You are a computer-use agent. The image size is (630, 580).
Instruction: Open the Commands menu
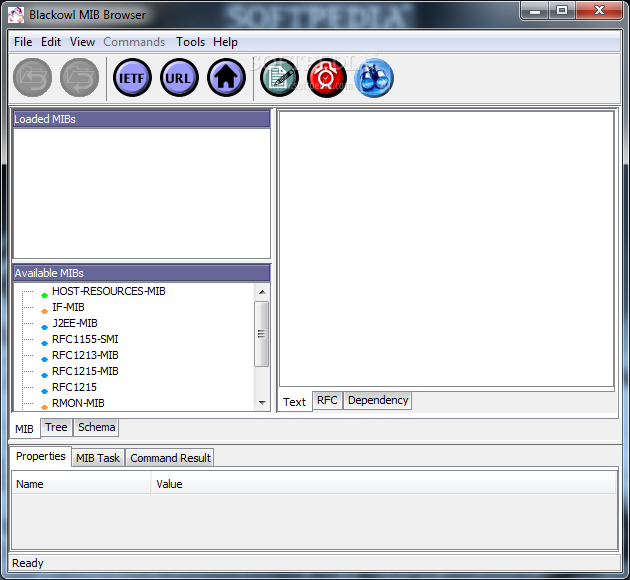pyautogui.click(x=134, y=42)
